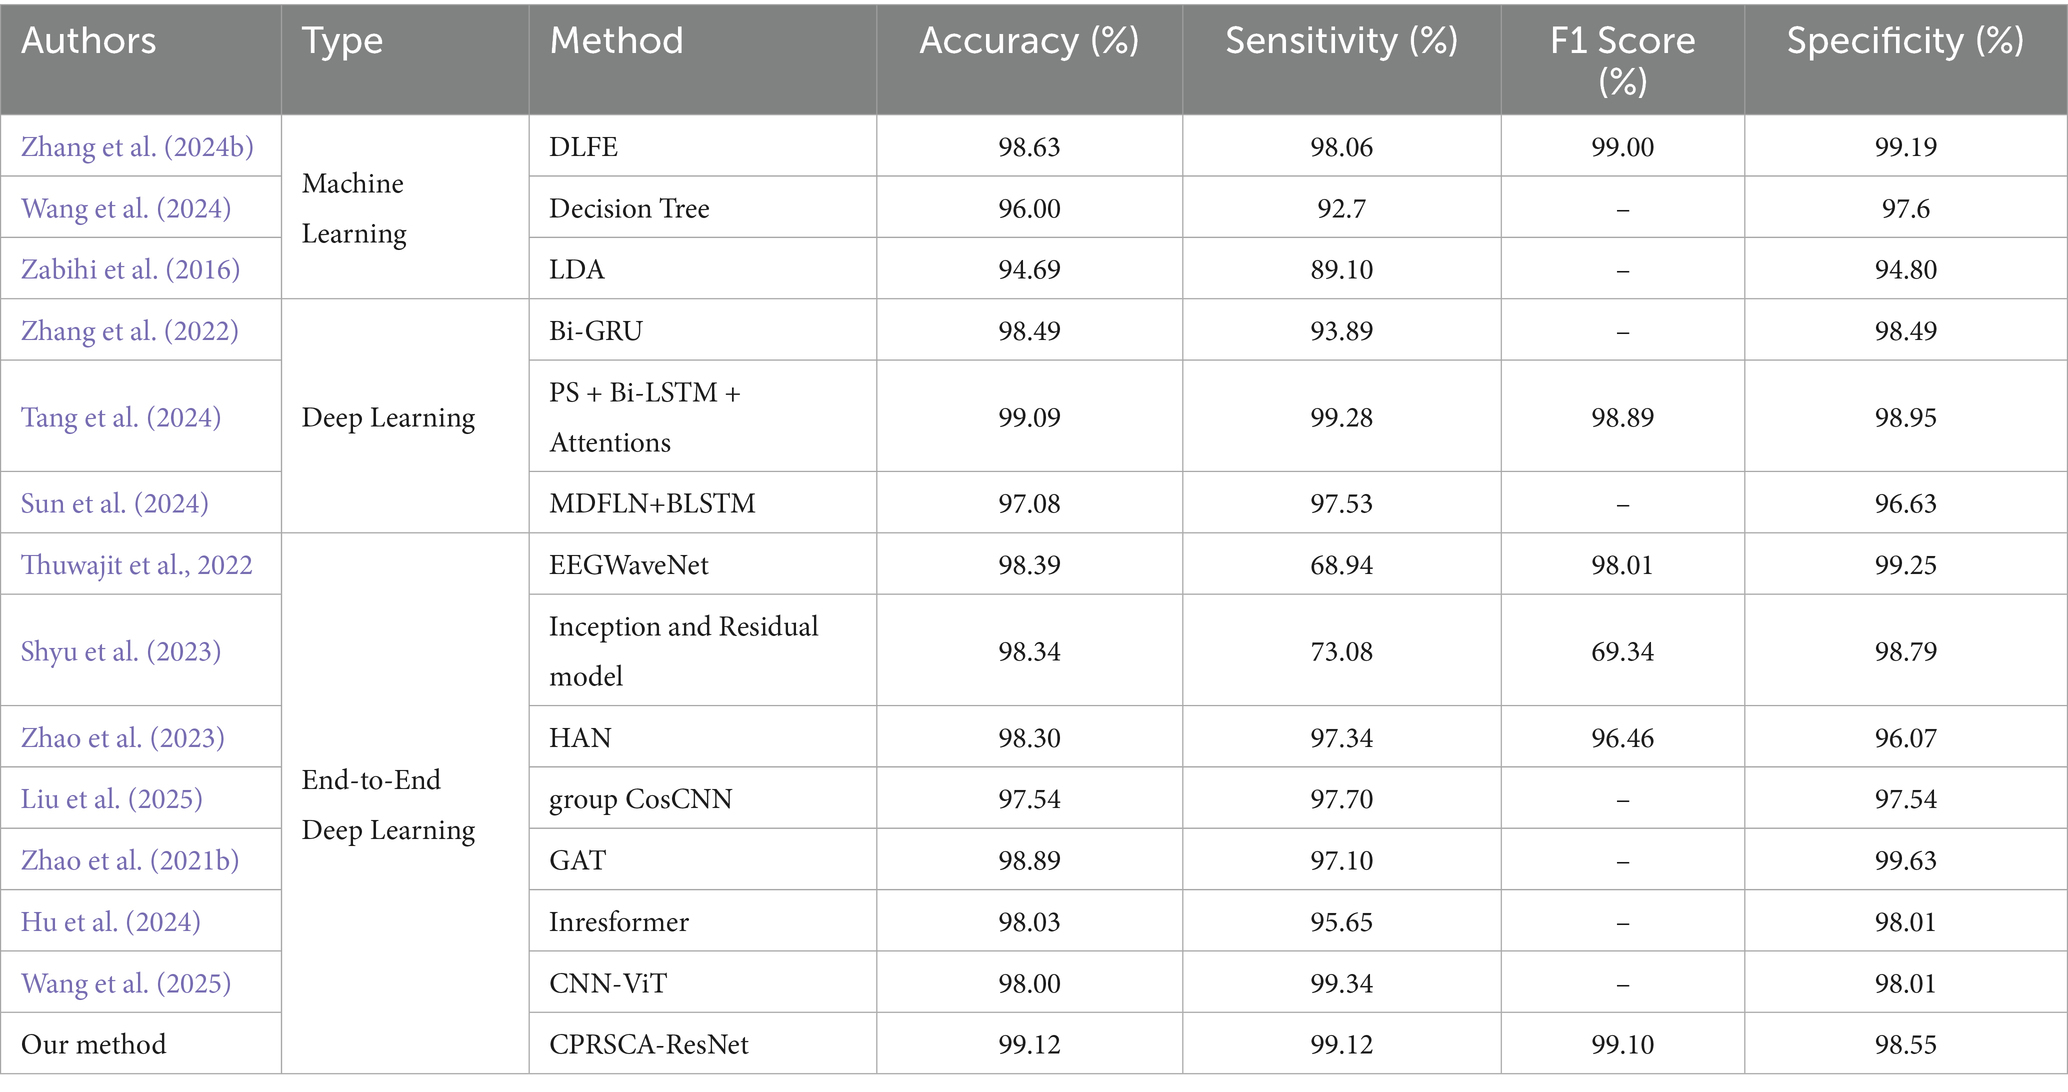Image resolution: width=2068 pixels, height=1092 pixels.
Task: Click the Wang et al. (2024) reference
Action: (126, 208)
